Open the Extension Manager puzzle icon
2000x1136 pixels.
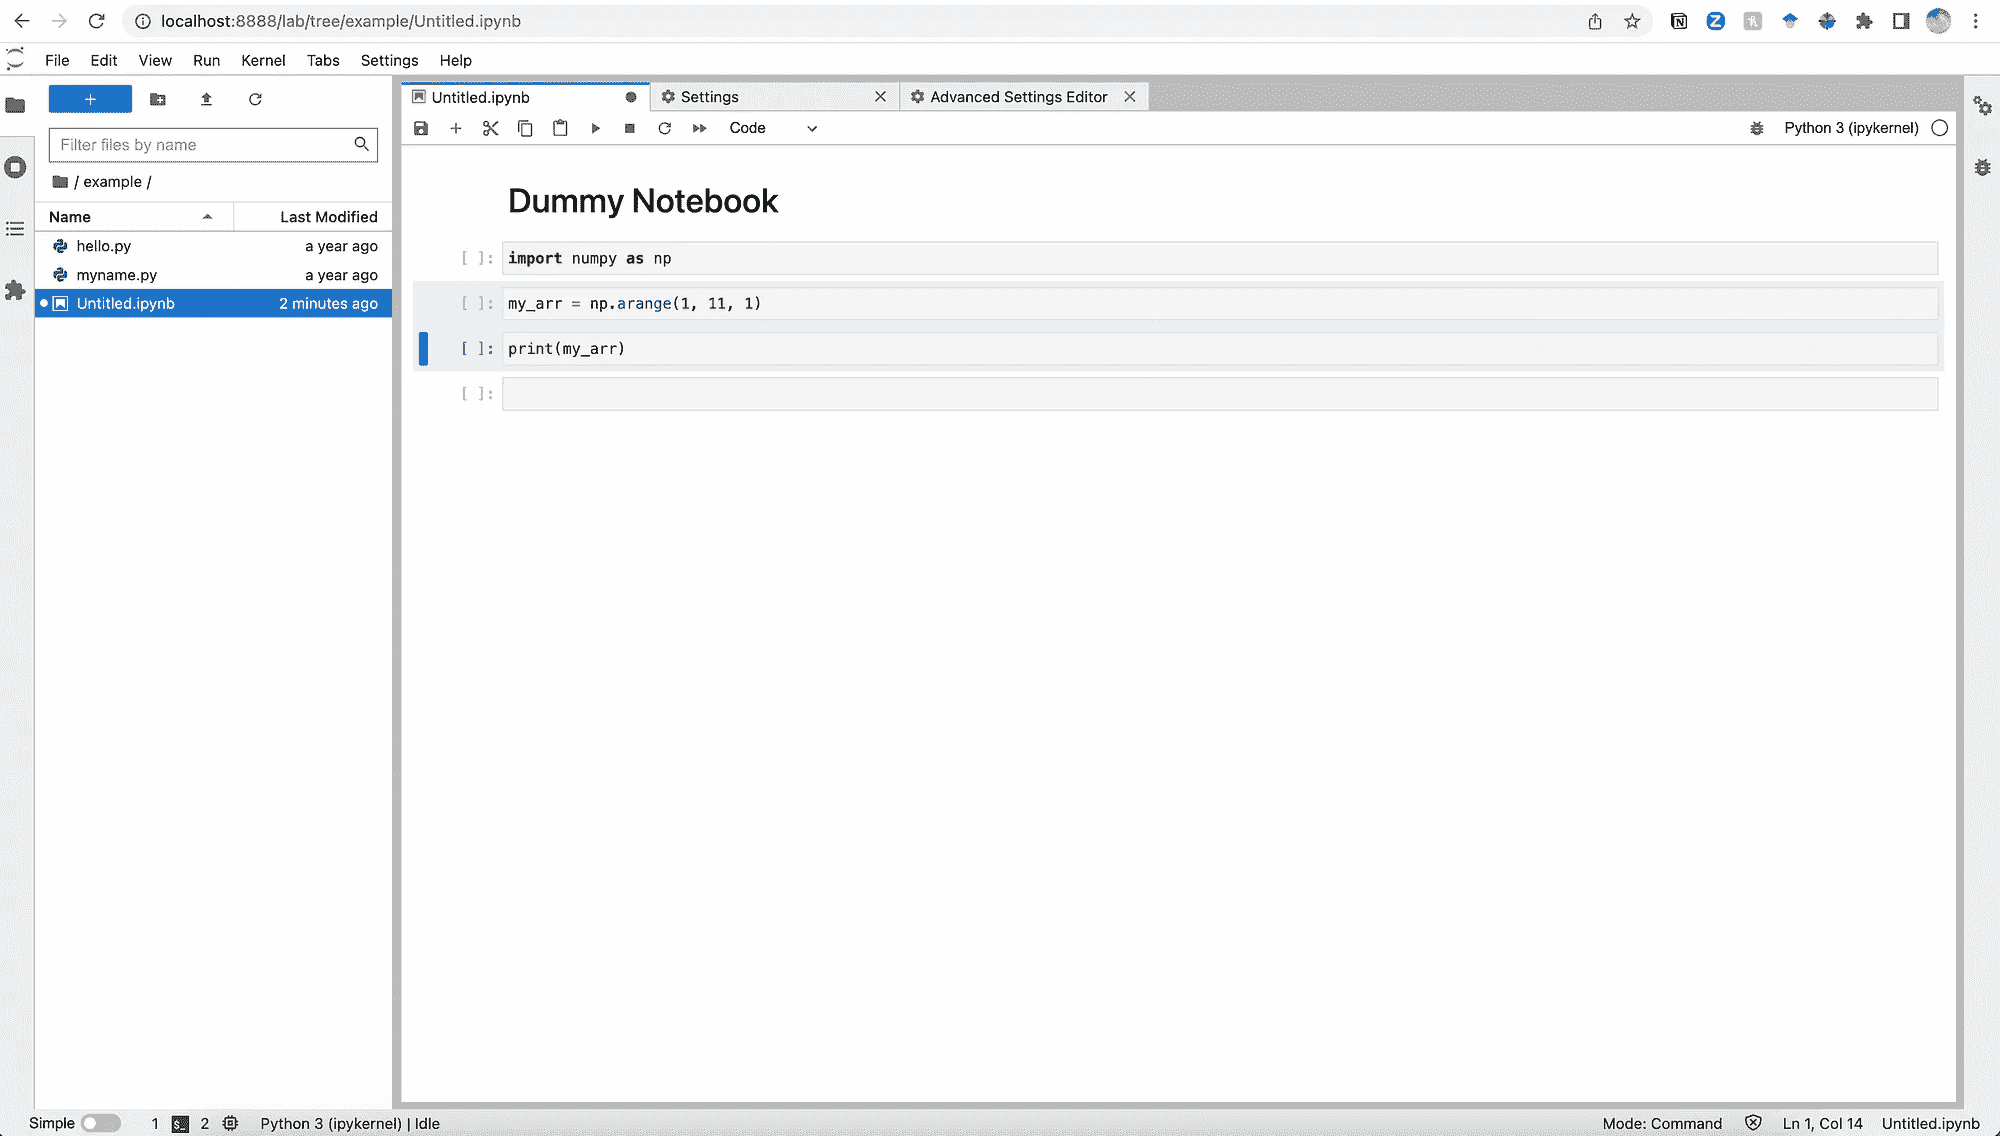pos(15,290)
